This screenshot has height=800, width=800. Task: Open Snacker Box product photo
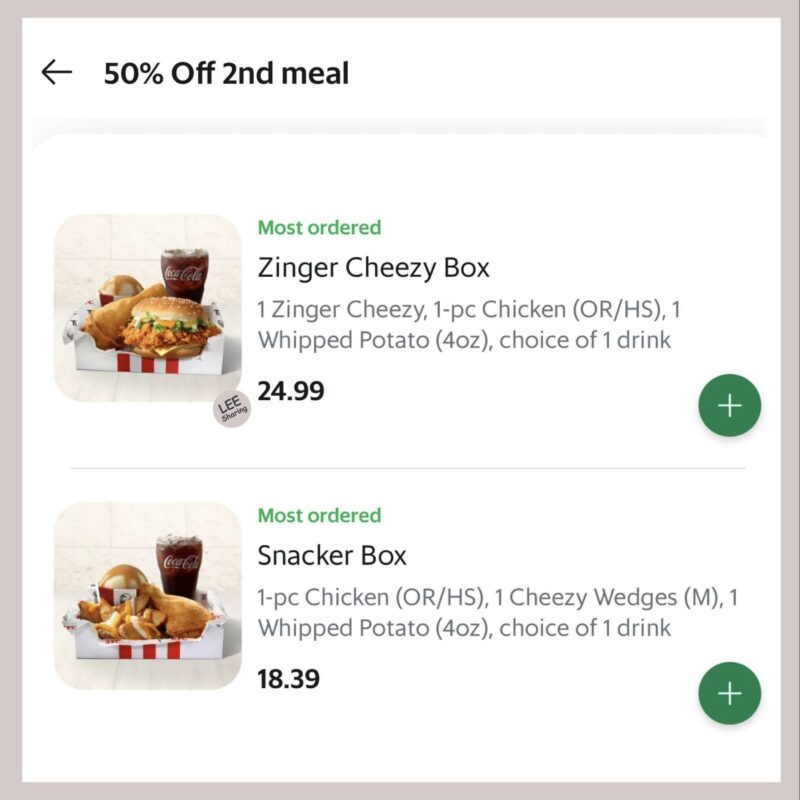(x=147, y=596)
